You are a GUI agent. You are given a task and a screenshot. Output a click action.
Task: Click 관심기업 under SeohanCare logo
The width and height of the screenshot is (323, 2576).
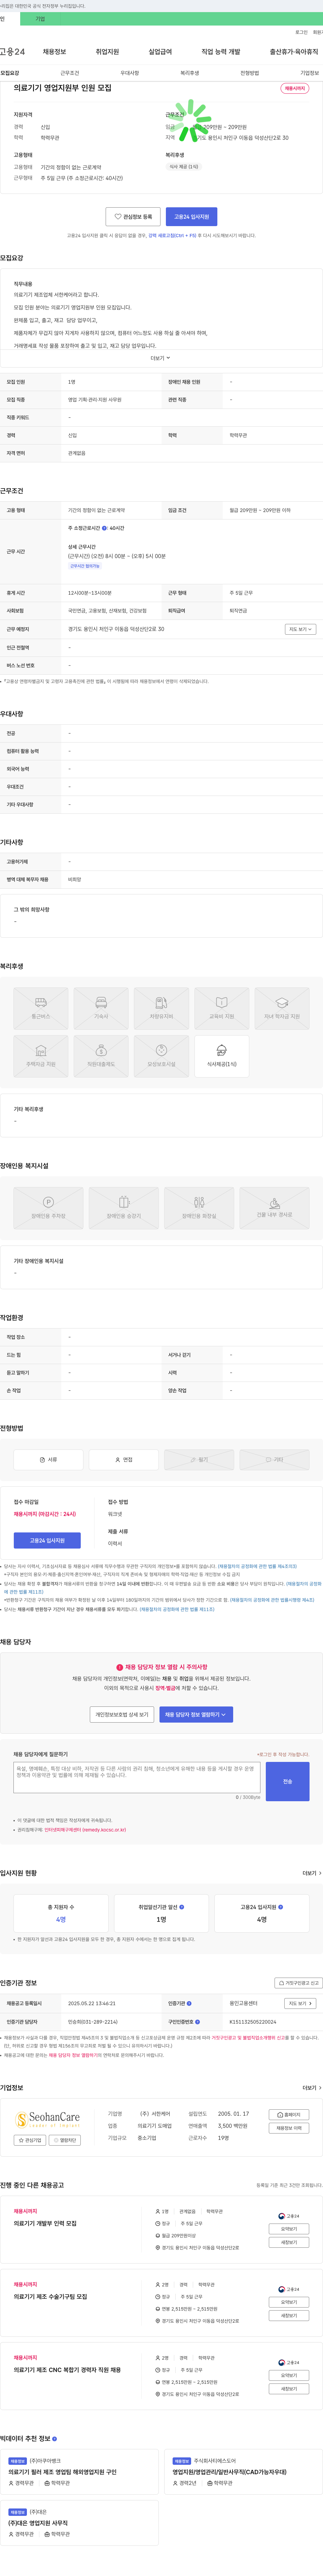tap(30, 2140)
